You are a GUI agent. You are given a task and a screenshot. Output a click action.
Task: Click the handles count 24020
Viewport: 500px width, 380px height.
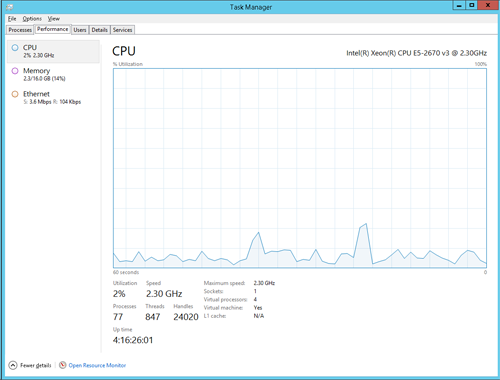[x=186, y=317]
